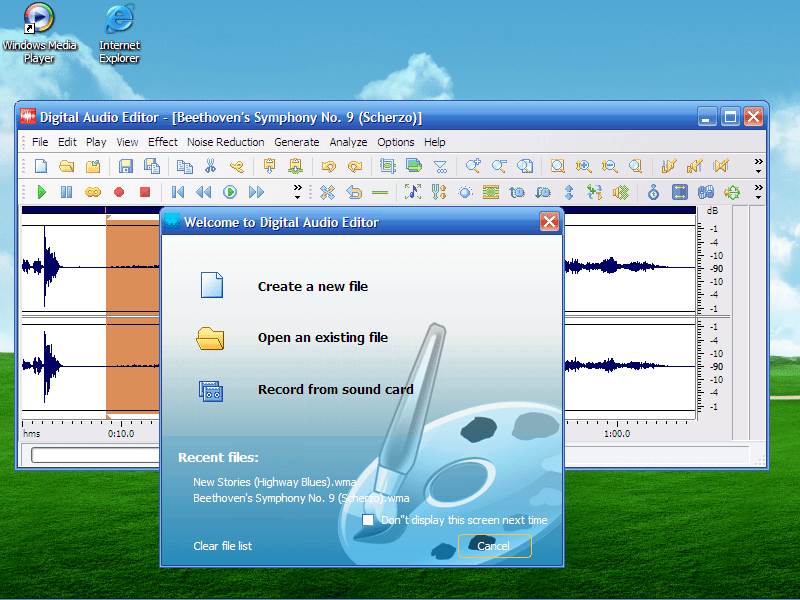Click the Zoom Out magnifier minus icon
The image size is (800, 600).
(x=499, y=166)
